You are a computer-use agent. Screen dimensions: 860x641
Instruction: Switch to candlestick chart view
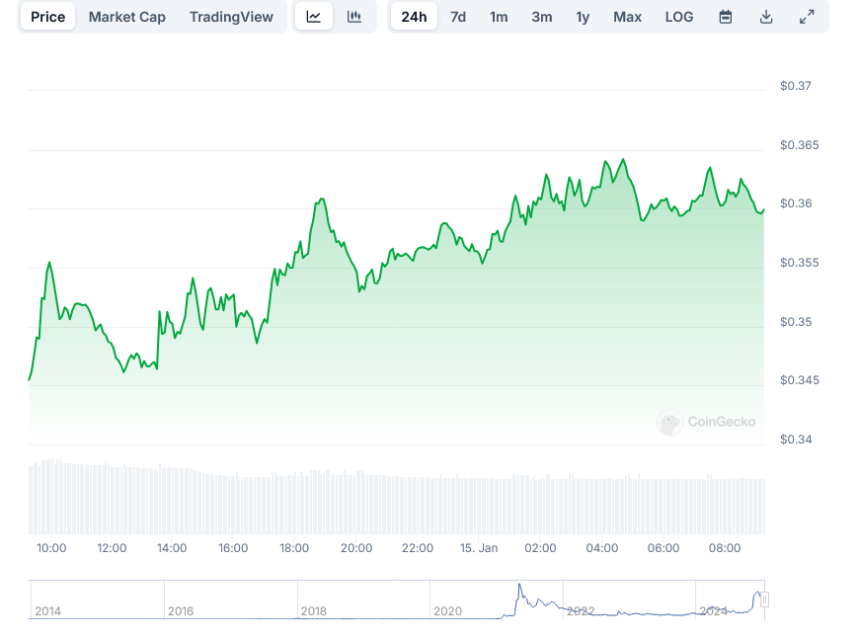point(354,17)
